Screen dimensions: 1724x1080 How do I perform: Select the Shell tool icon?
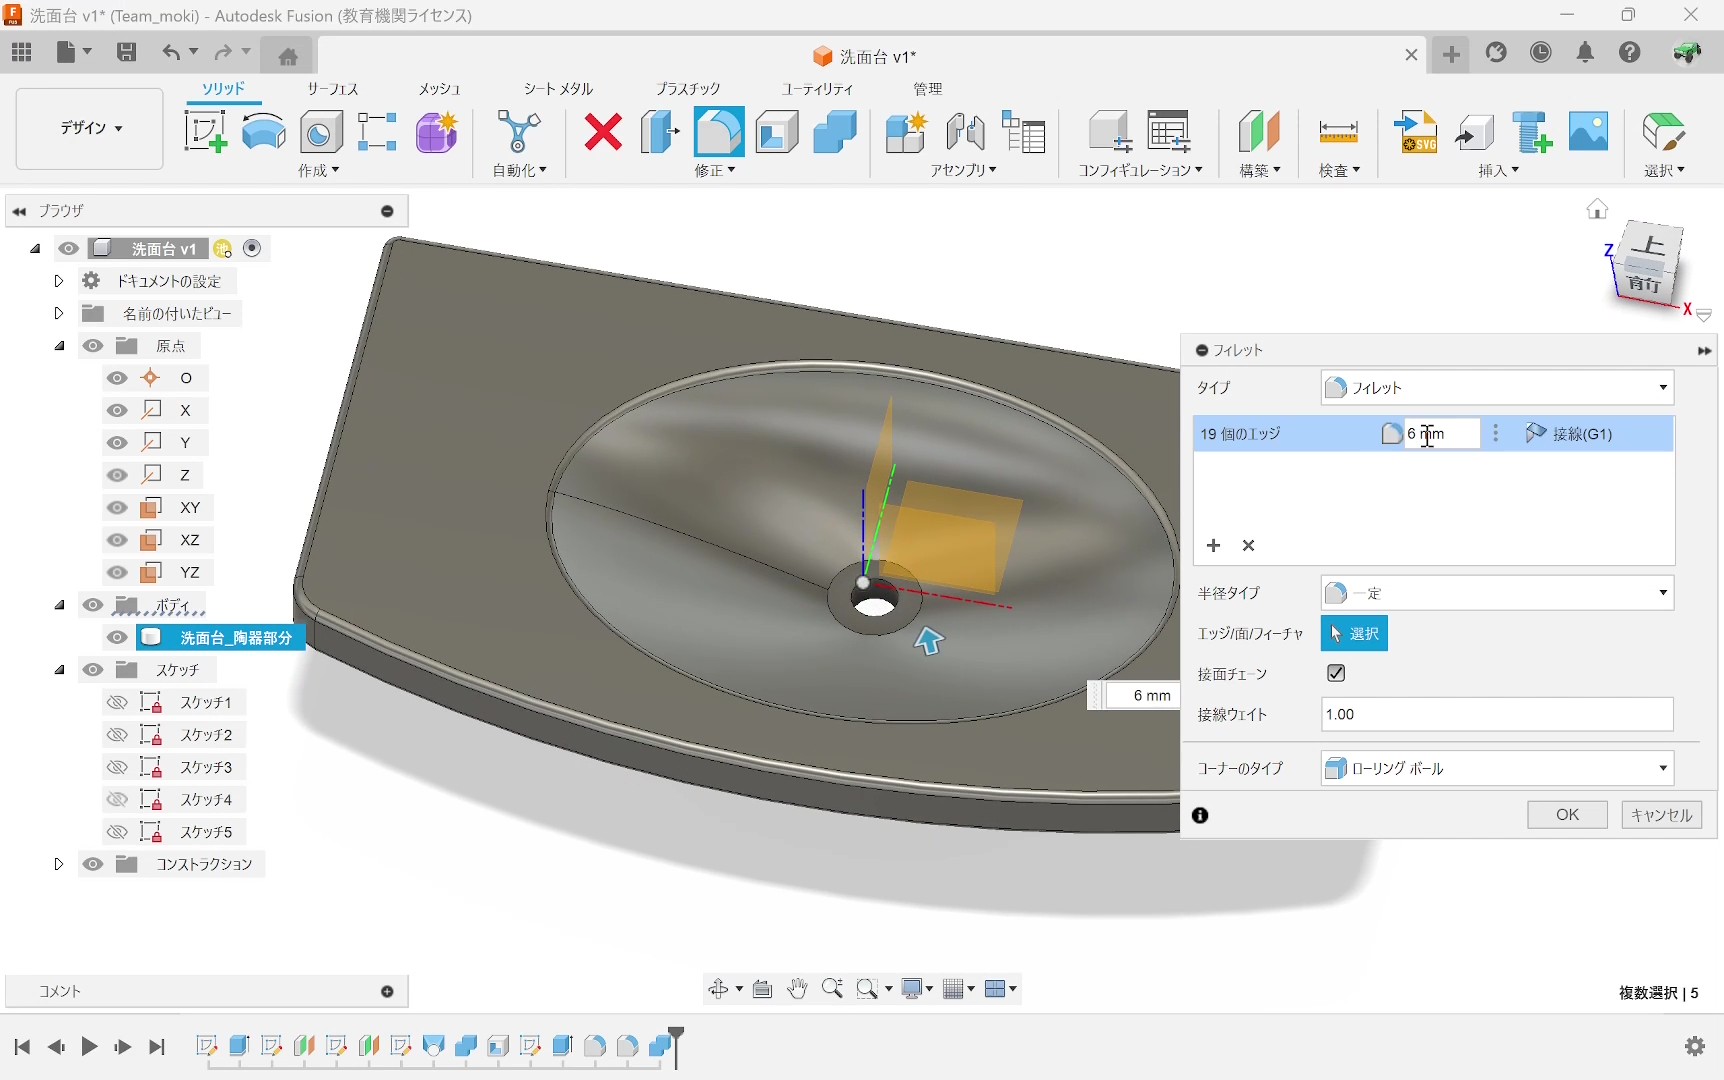pos(777,132)
